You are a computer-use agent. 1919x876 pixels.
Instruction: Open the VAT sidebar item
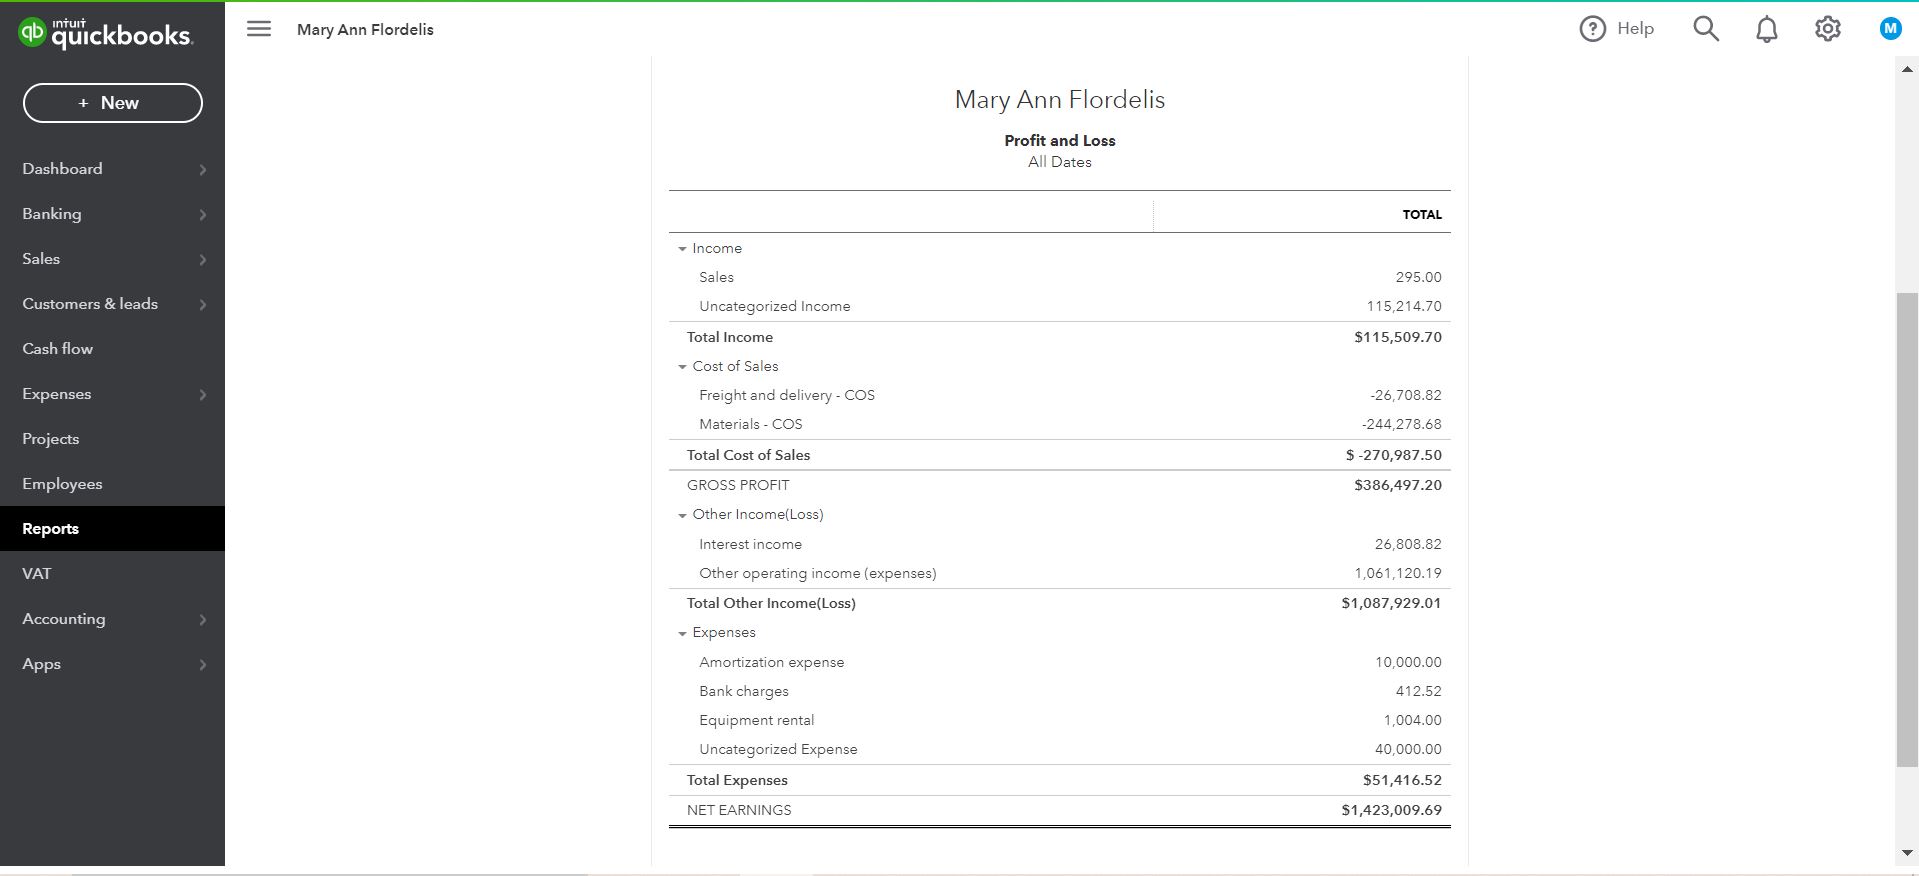click(x=37, y=574)
